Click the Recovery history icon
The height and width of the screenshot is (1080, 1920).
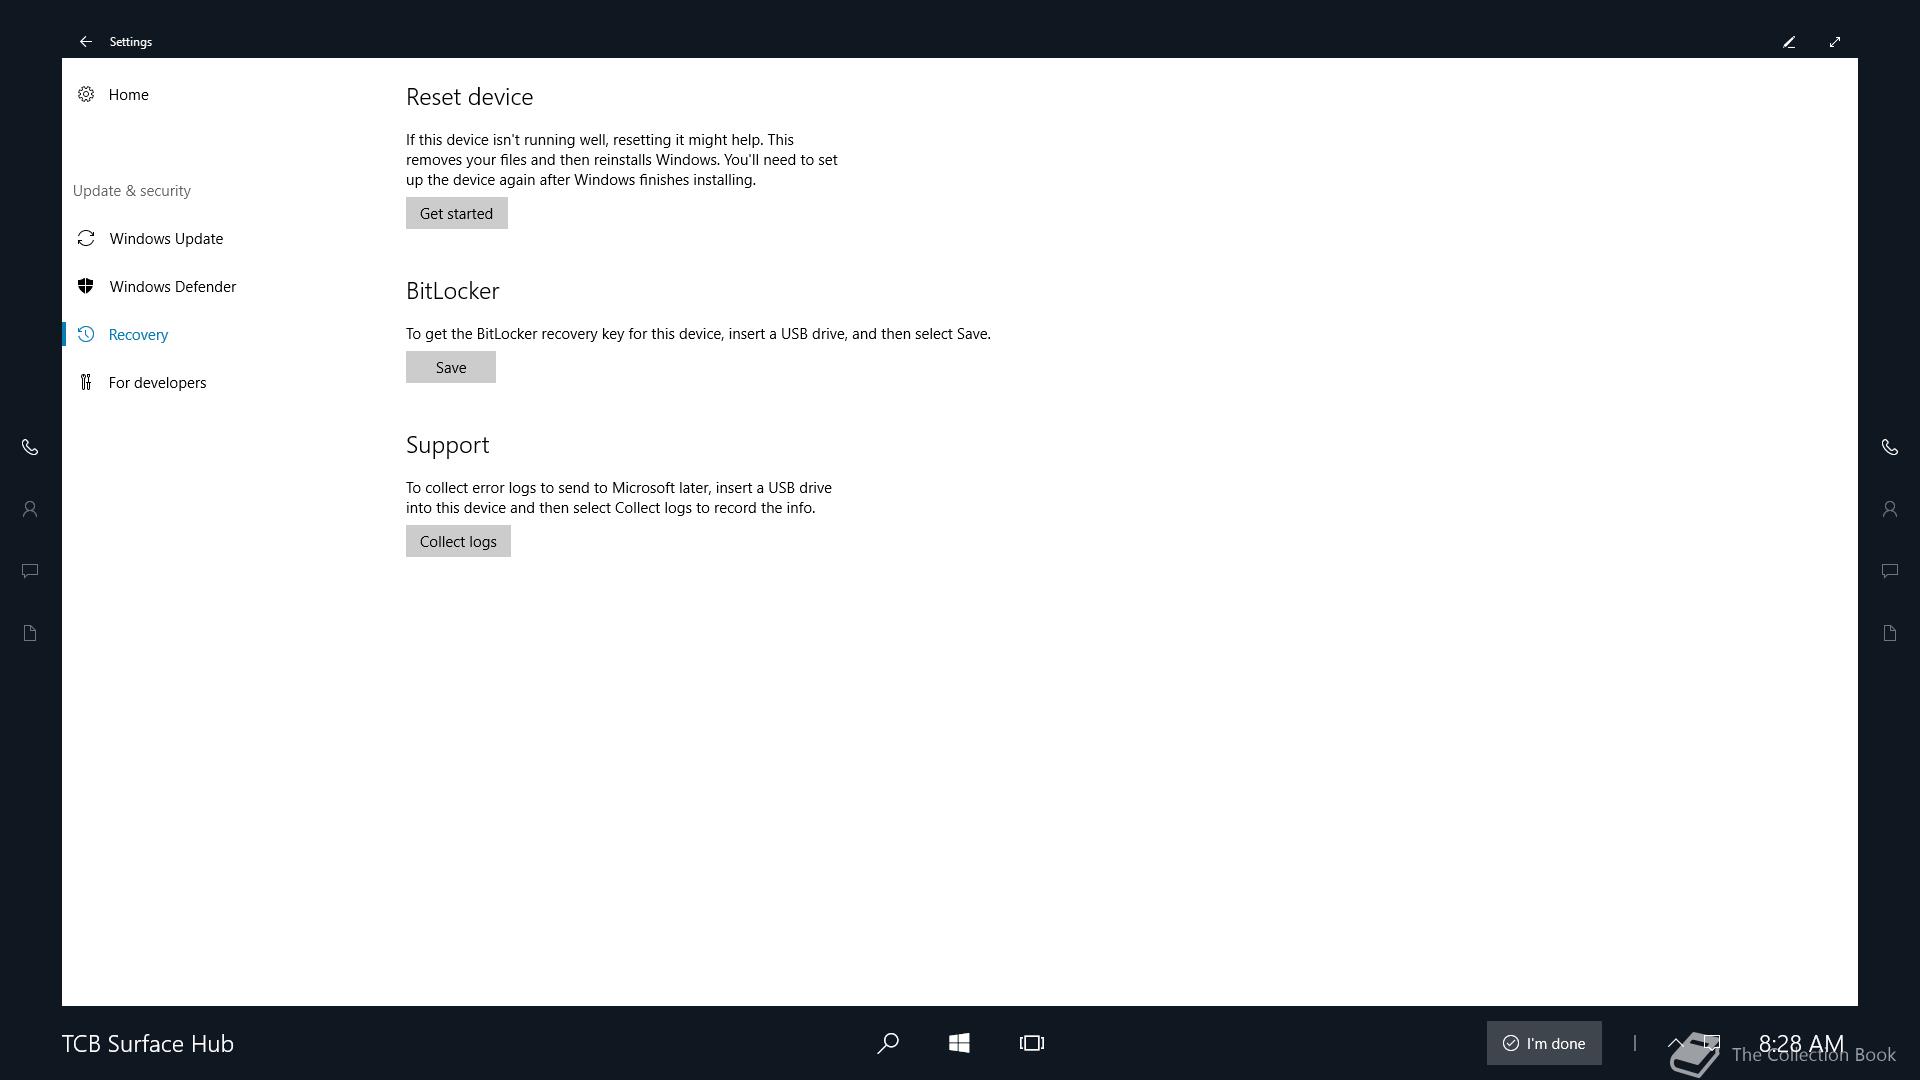[86, 334]
